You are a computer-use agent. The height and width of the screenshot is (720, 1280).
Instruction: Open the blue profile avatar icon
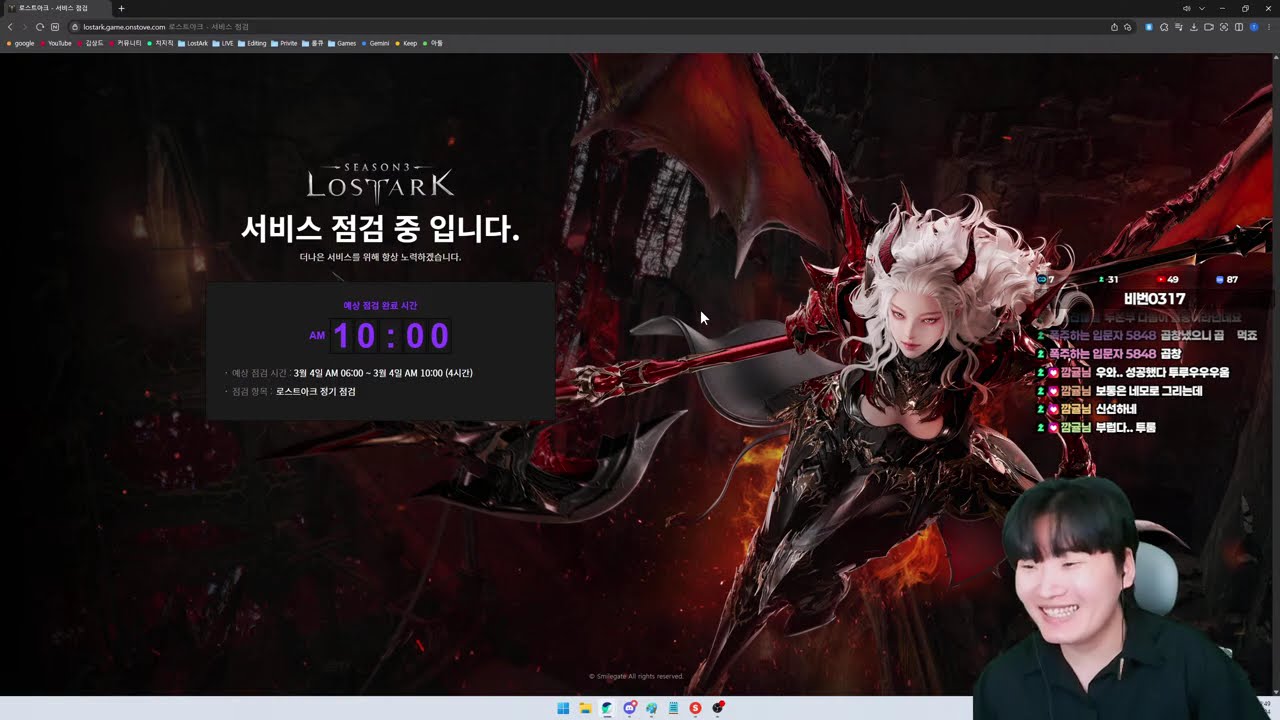pos(1254,27)
